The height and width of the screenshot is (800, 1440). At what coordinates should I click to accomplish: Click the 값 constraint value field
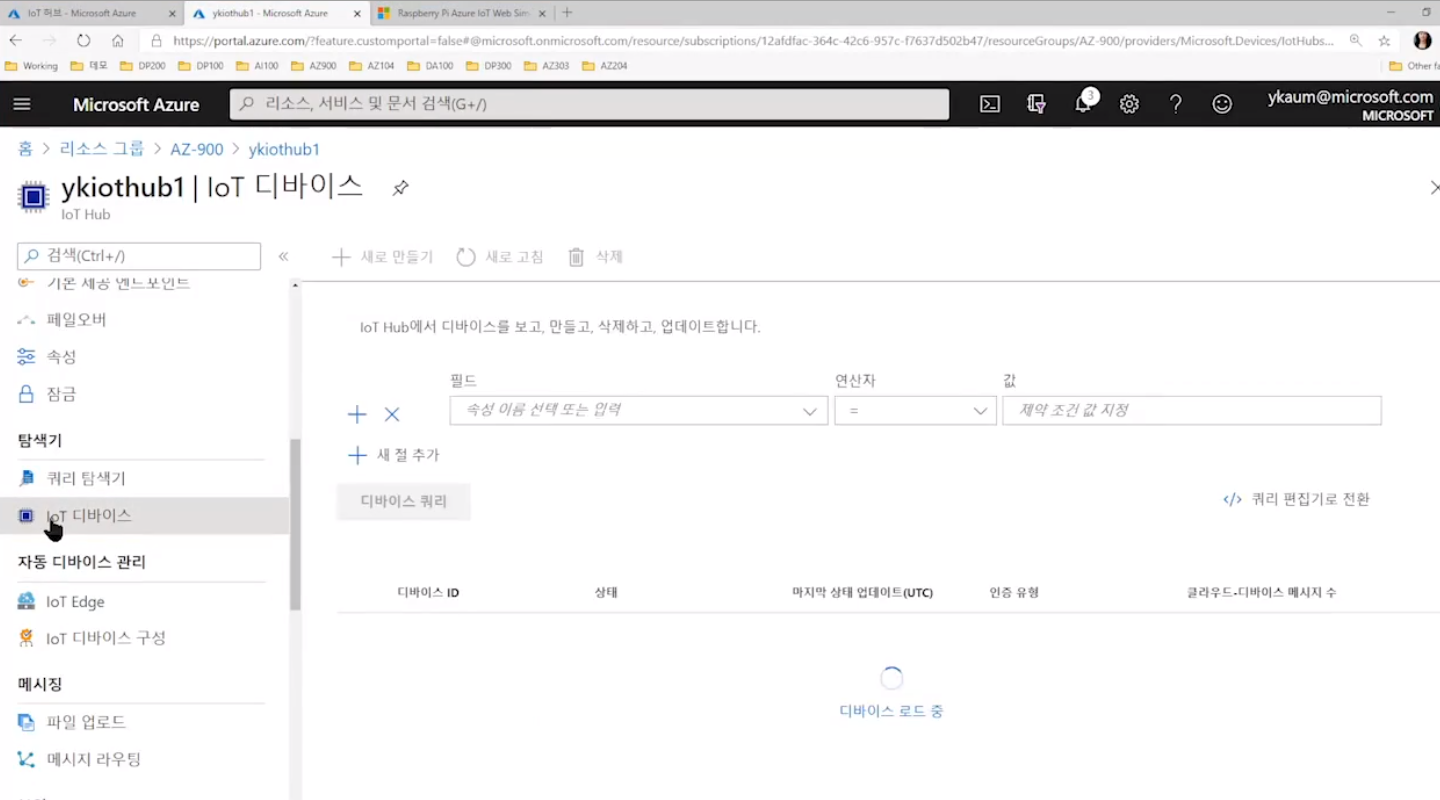1192,410
